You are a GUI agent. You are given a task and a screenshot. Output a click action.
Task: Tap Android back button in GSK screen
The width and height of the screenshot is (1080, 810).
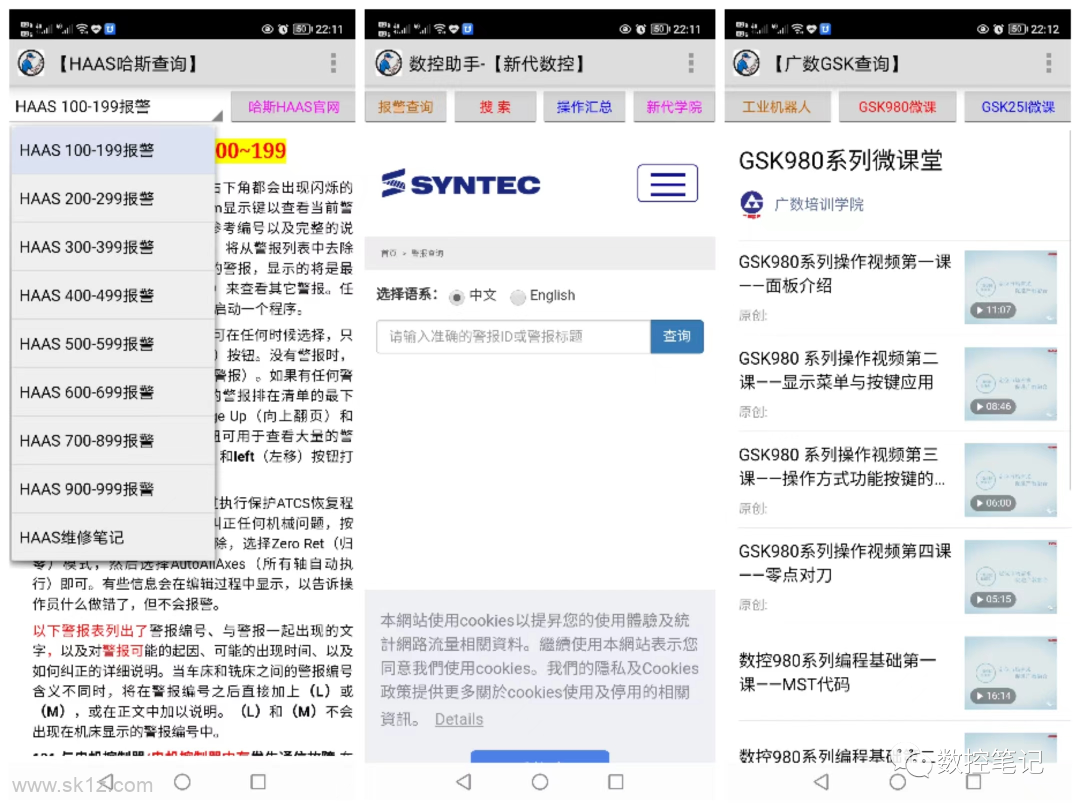pyautogui.click(x=821, y=782)
